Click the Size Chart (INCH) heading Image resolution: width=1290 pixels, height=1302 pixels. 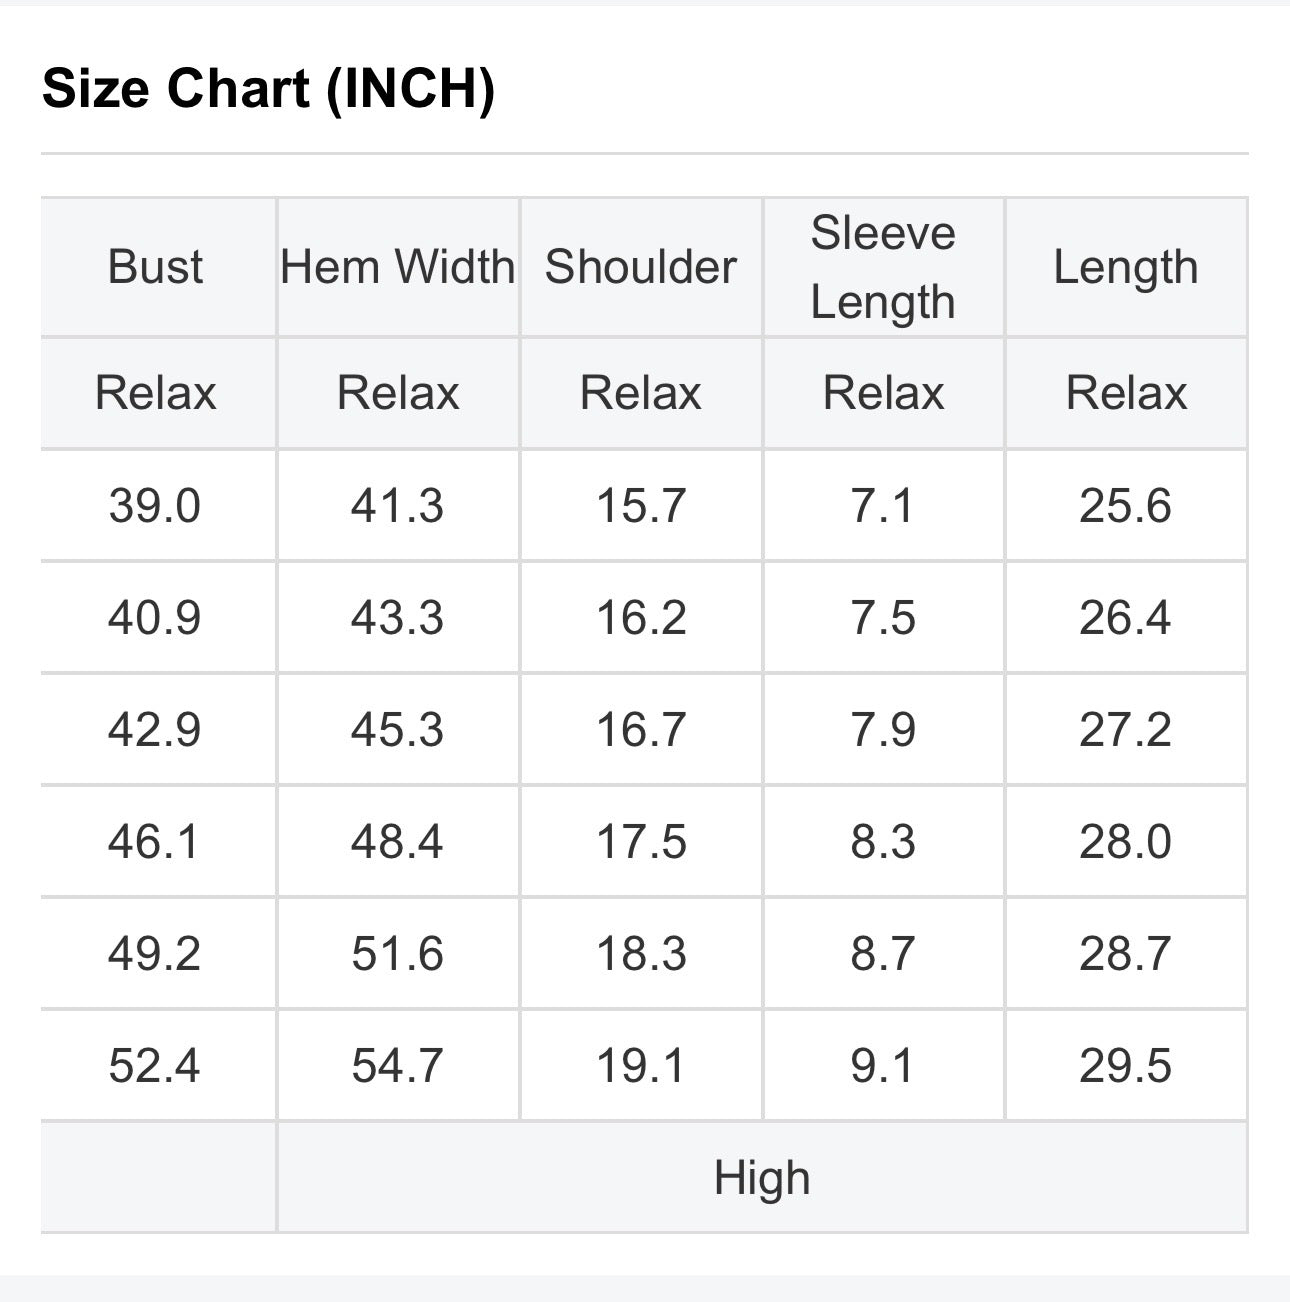pyautogui.click(x=268, y=88)
